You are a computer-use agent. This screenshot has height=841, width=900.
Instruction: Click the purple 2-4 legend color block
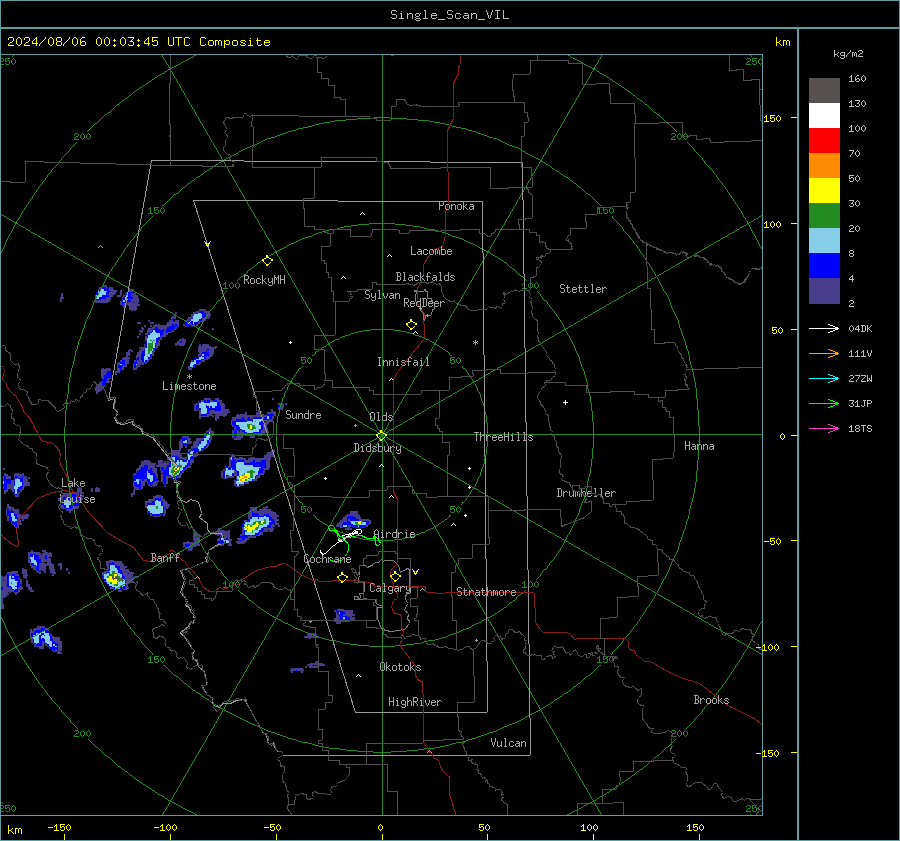(824, 290)
